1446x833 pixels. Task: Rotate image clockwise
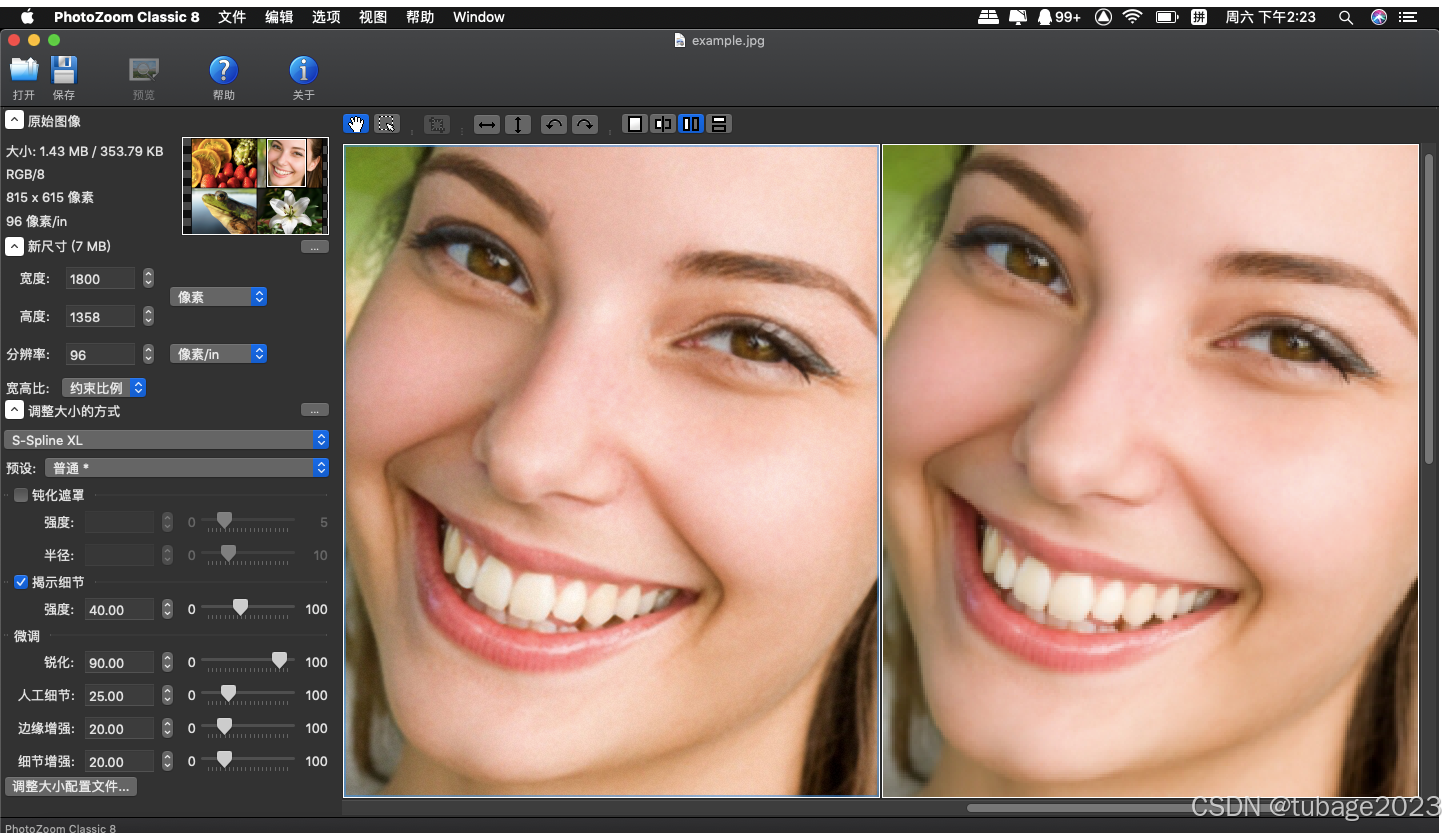coord(585,124)
